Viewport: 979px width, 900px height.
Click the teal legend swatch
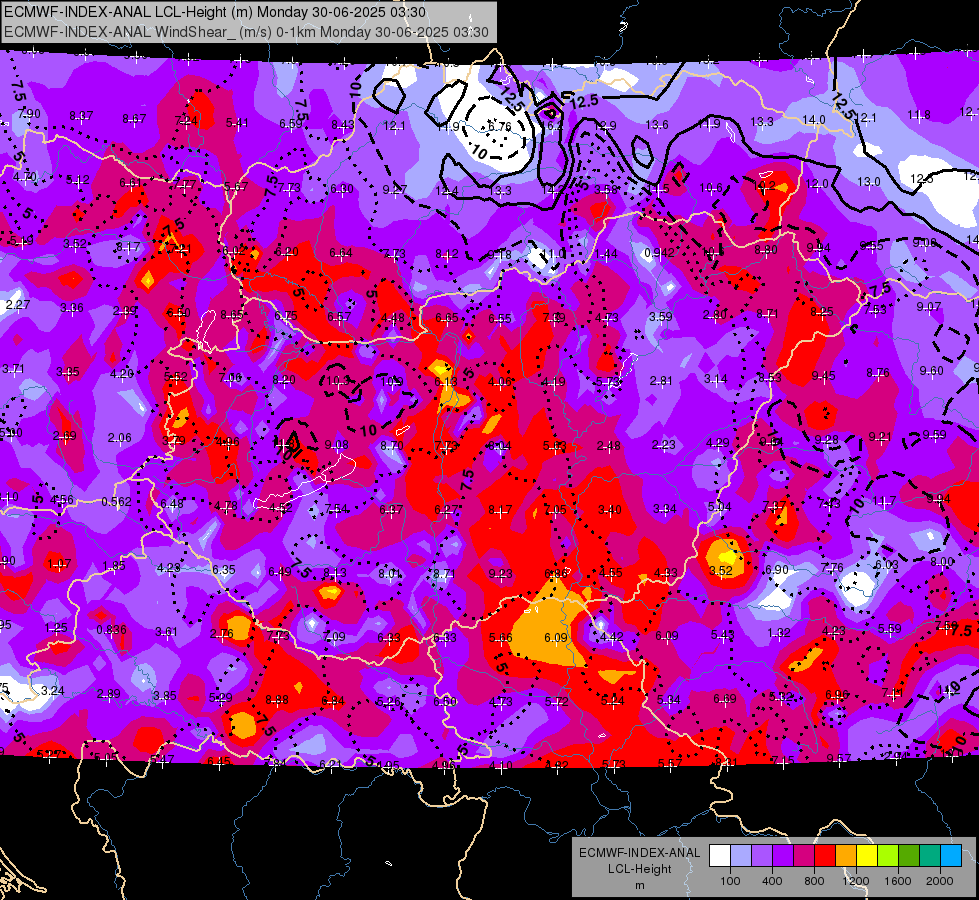coord(930,856)
